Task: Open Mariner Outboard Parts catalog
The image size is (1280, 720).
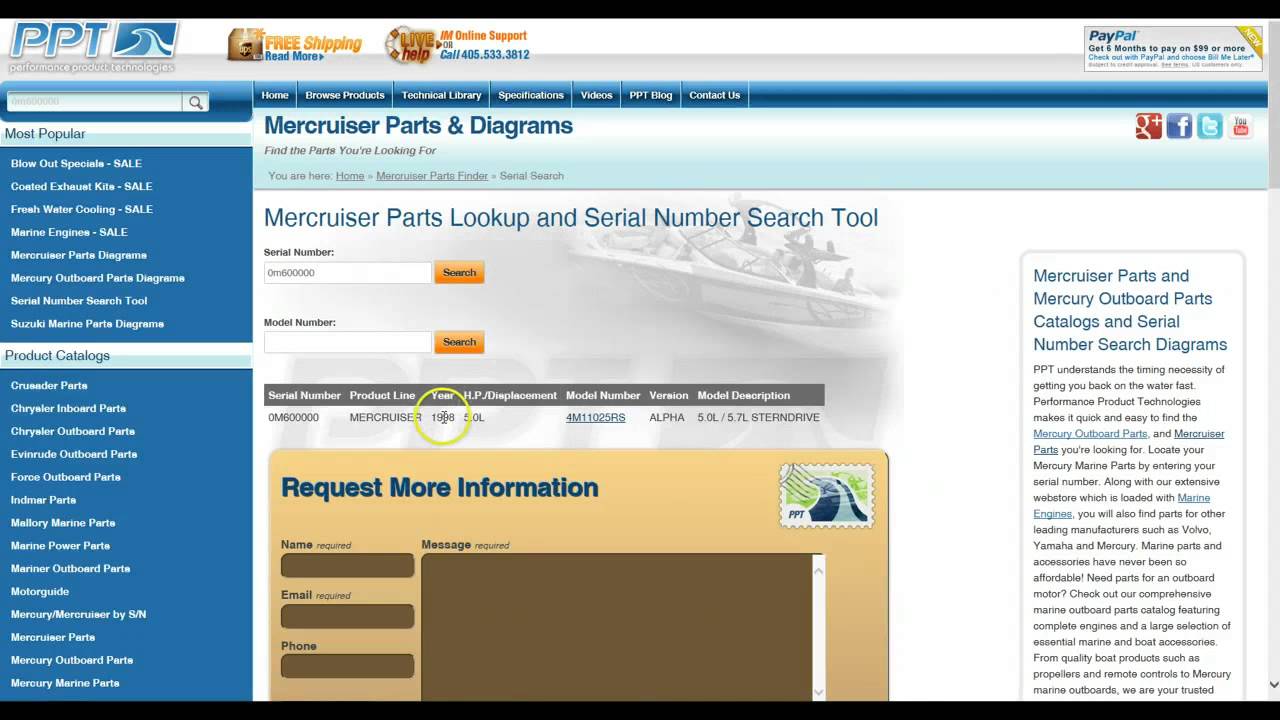Action: (x=70, y=570)
